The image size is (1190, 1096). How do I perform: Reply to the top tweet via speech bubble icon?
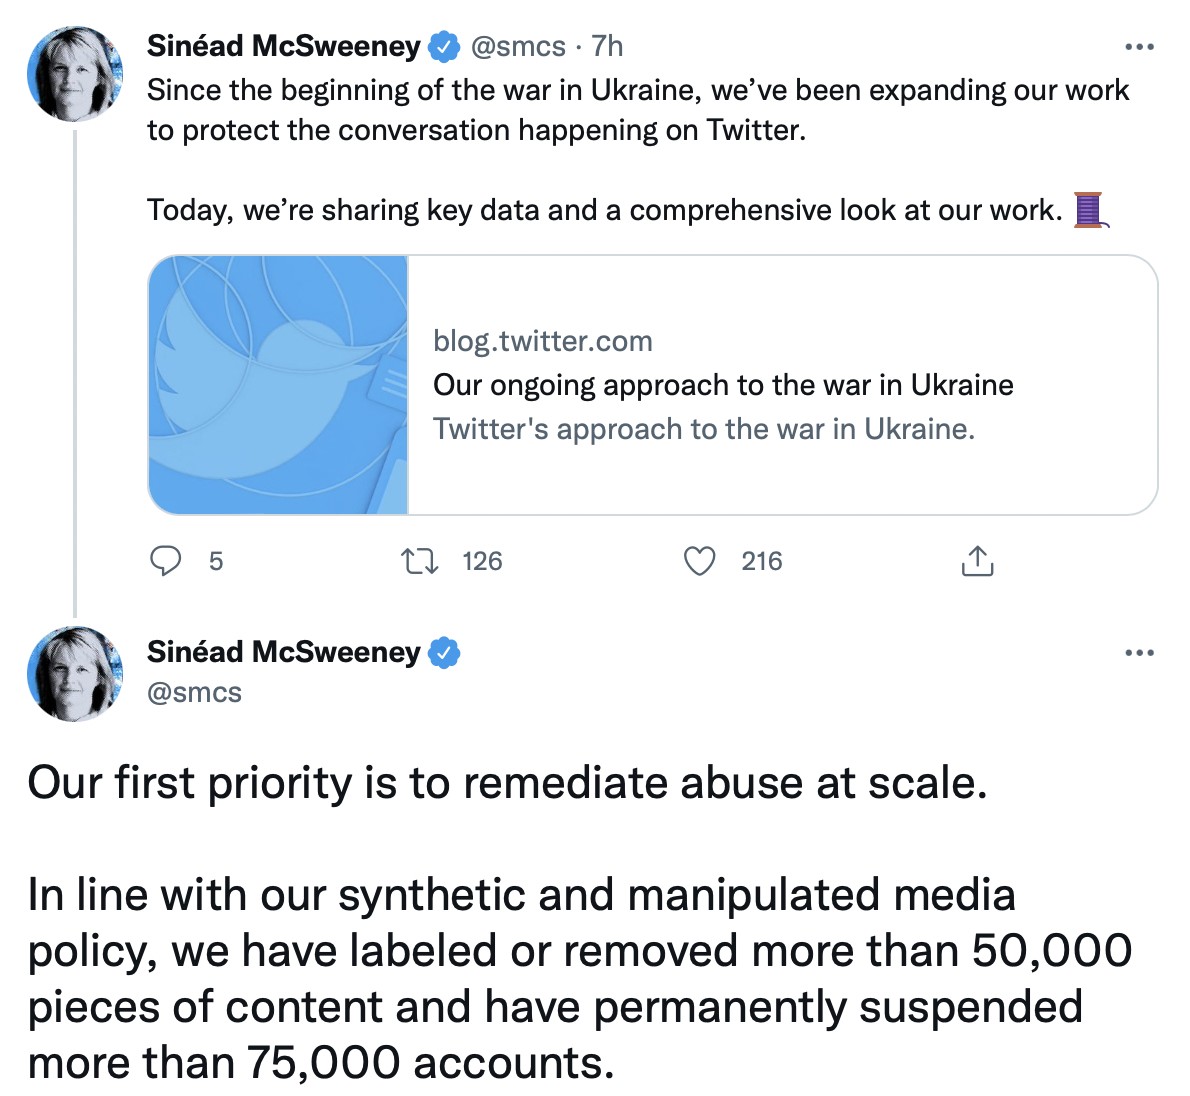tap(165, 561)
